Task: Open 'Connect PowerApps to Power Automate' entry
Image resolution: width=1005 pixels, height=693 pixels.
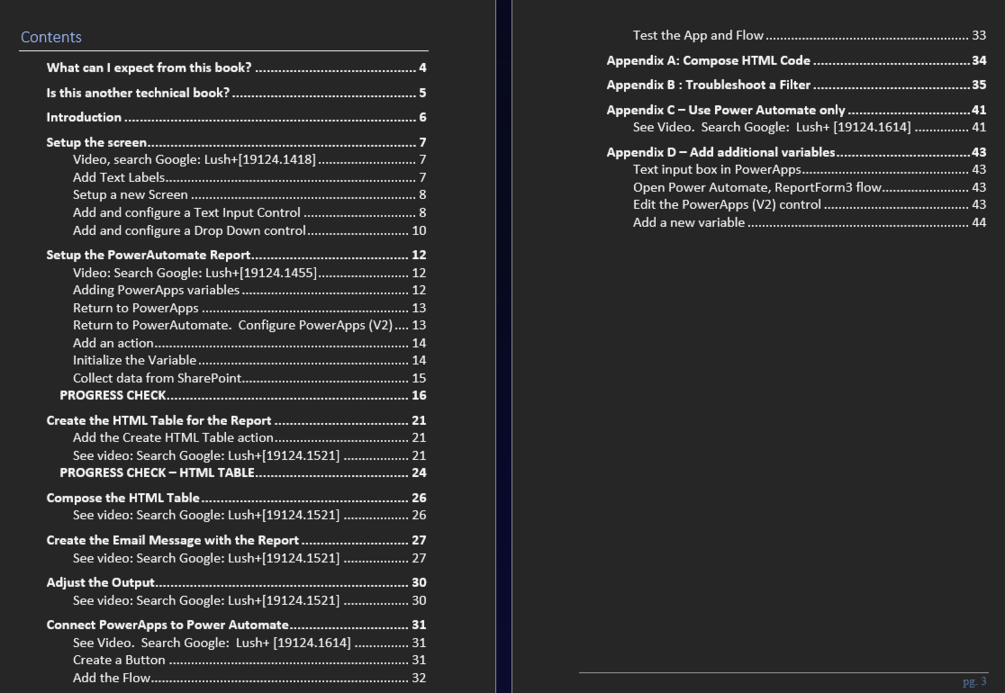Action: (x=236, y=625)
